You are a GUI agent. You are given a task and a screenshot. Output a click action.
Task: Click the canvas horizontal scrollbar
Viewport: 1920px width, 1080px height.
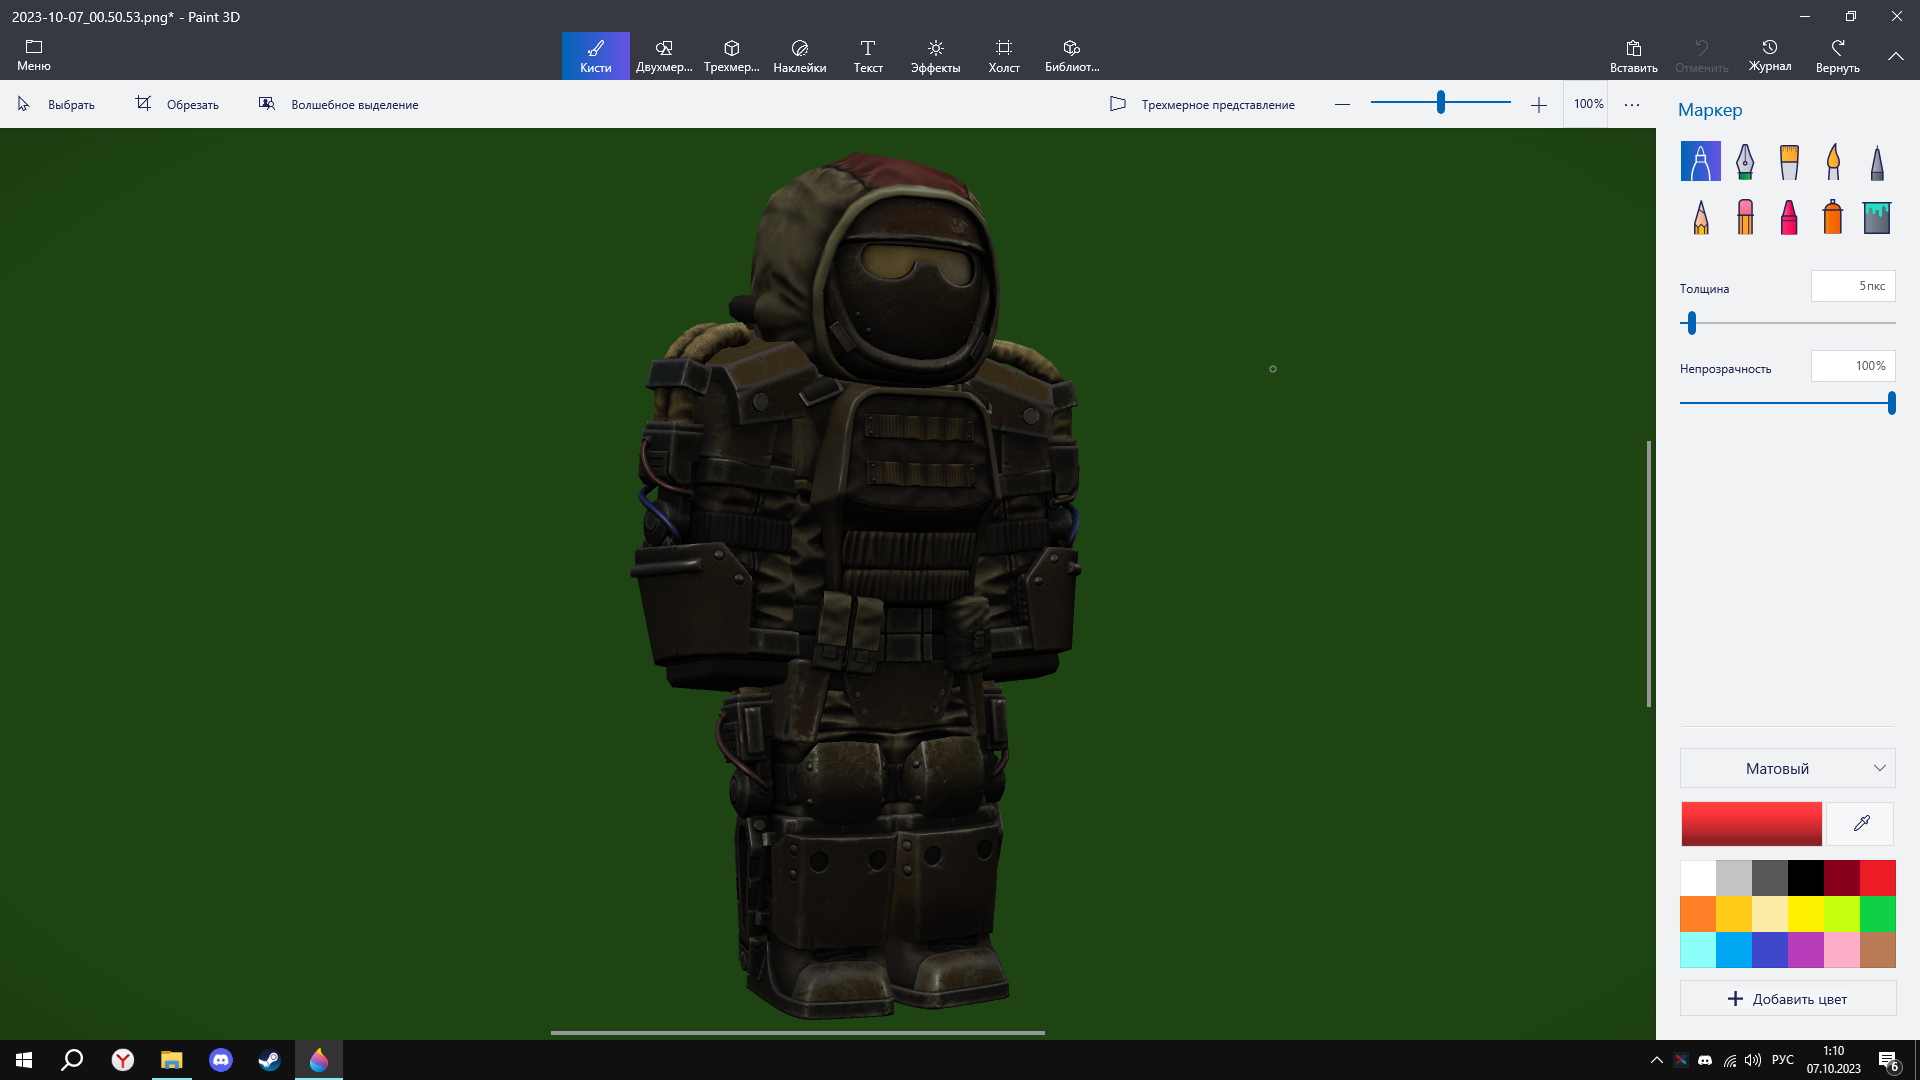click(797, 1032)
